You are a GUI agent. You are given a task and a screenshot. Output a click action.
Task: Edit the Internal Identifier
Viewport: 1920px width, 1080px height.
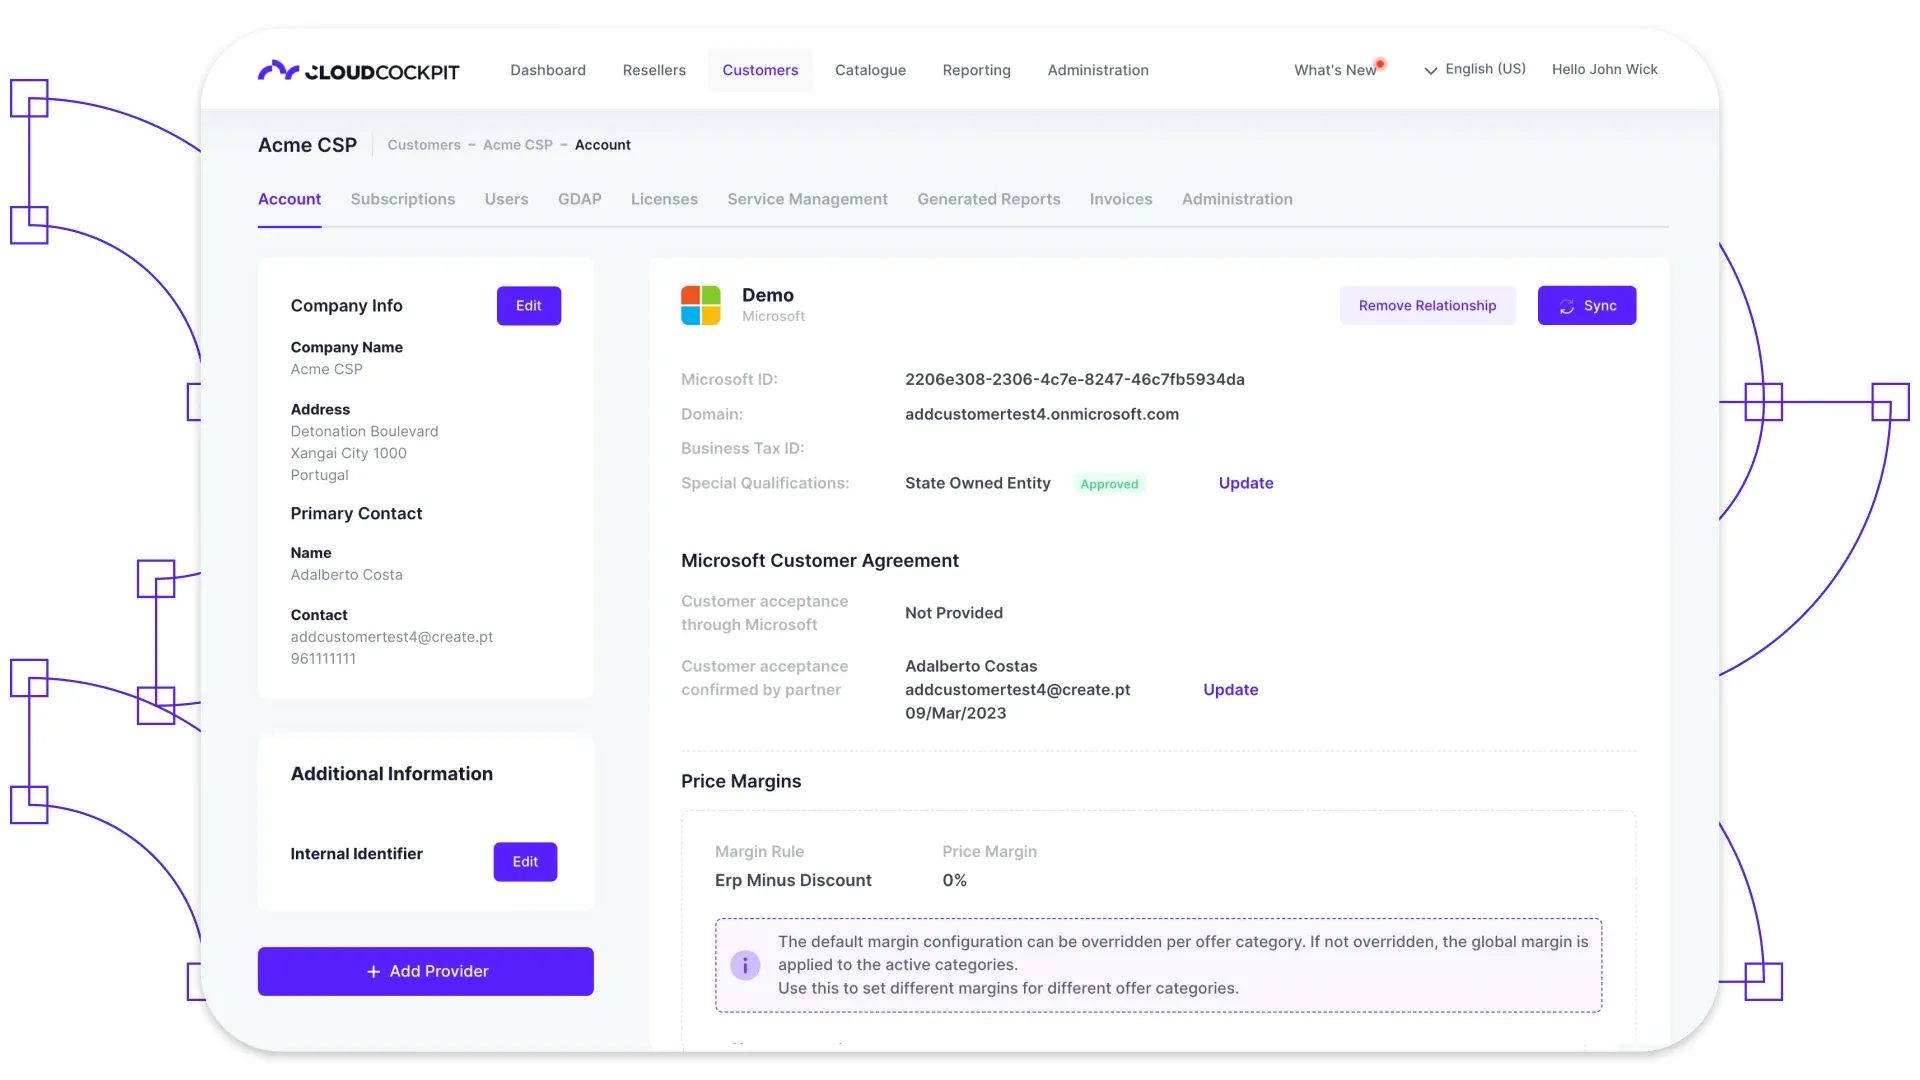[525, 861]
